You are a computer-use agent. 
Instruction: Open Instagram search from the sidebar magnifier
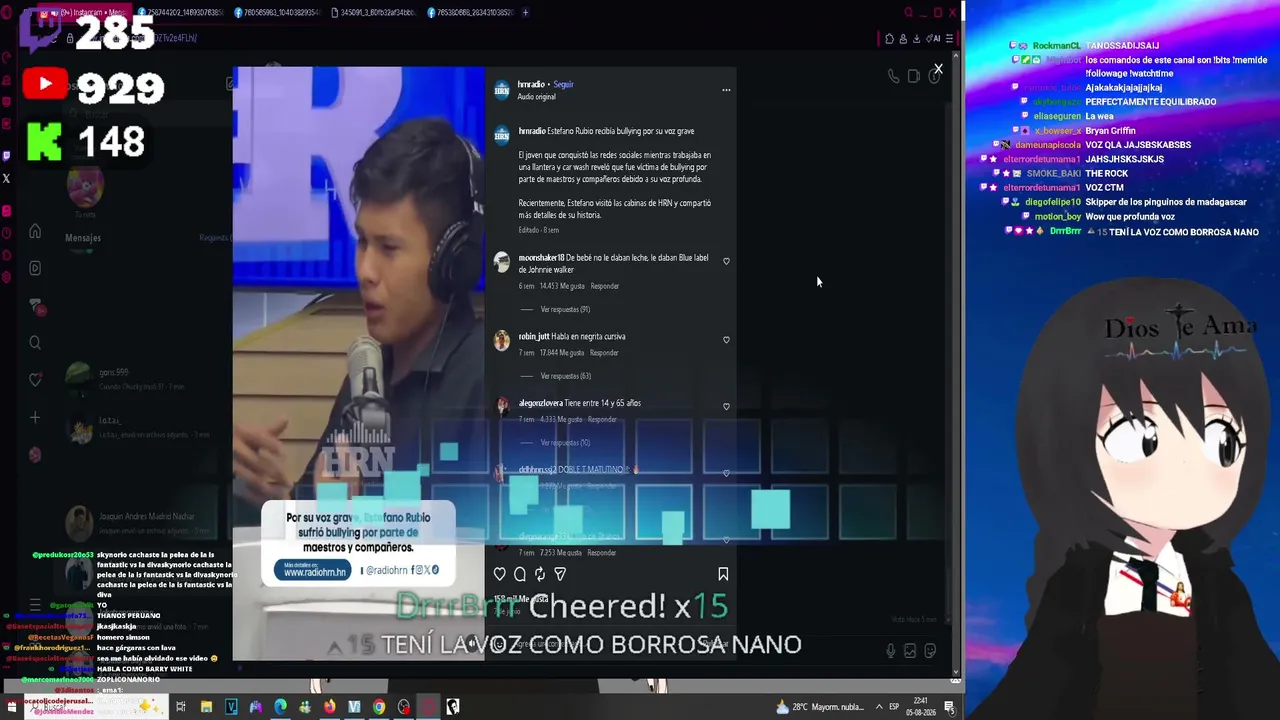(x=35, y=343)
